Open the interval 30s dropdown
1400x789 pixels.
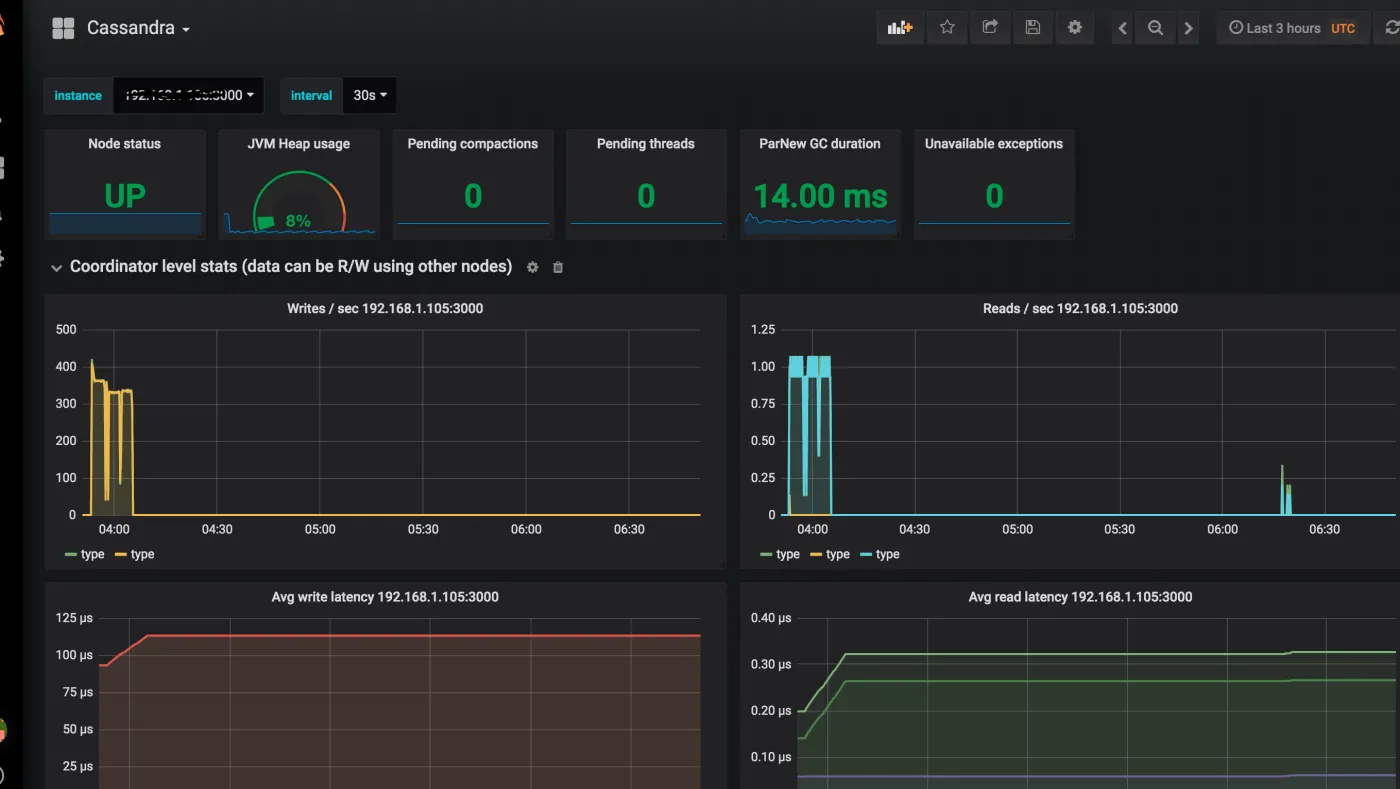(x=369, y=95)
